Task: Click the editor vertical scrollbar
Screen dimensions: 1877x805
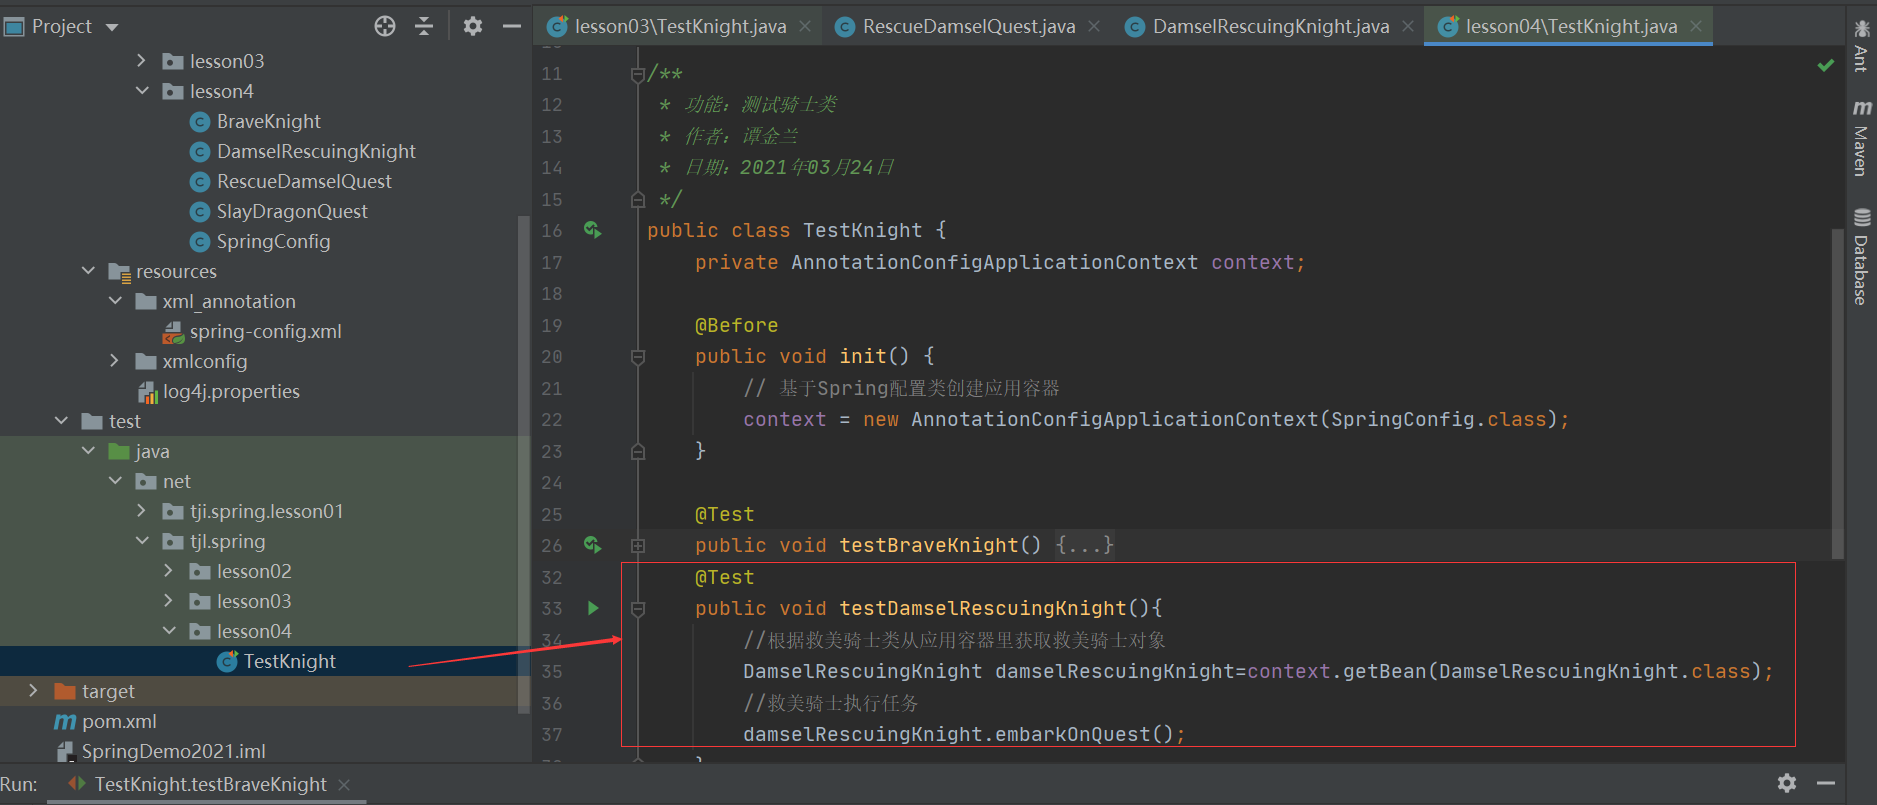Action: point(1837,393)
